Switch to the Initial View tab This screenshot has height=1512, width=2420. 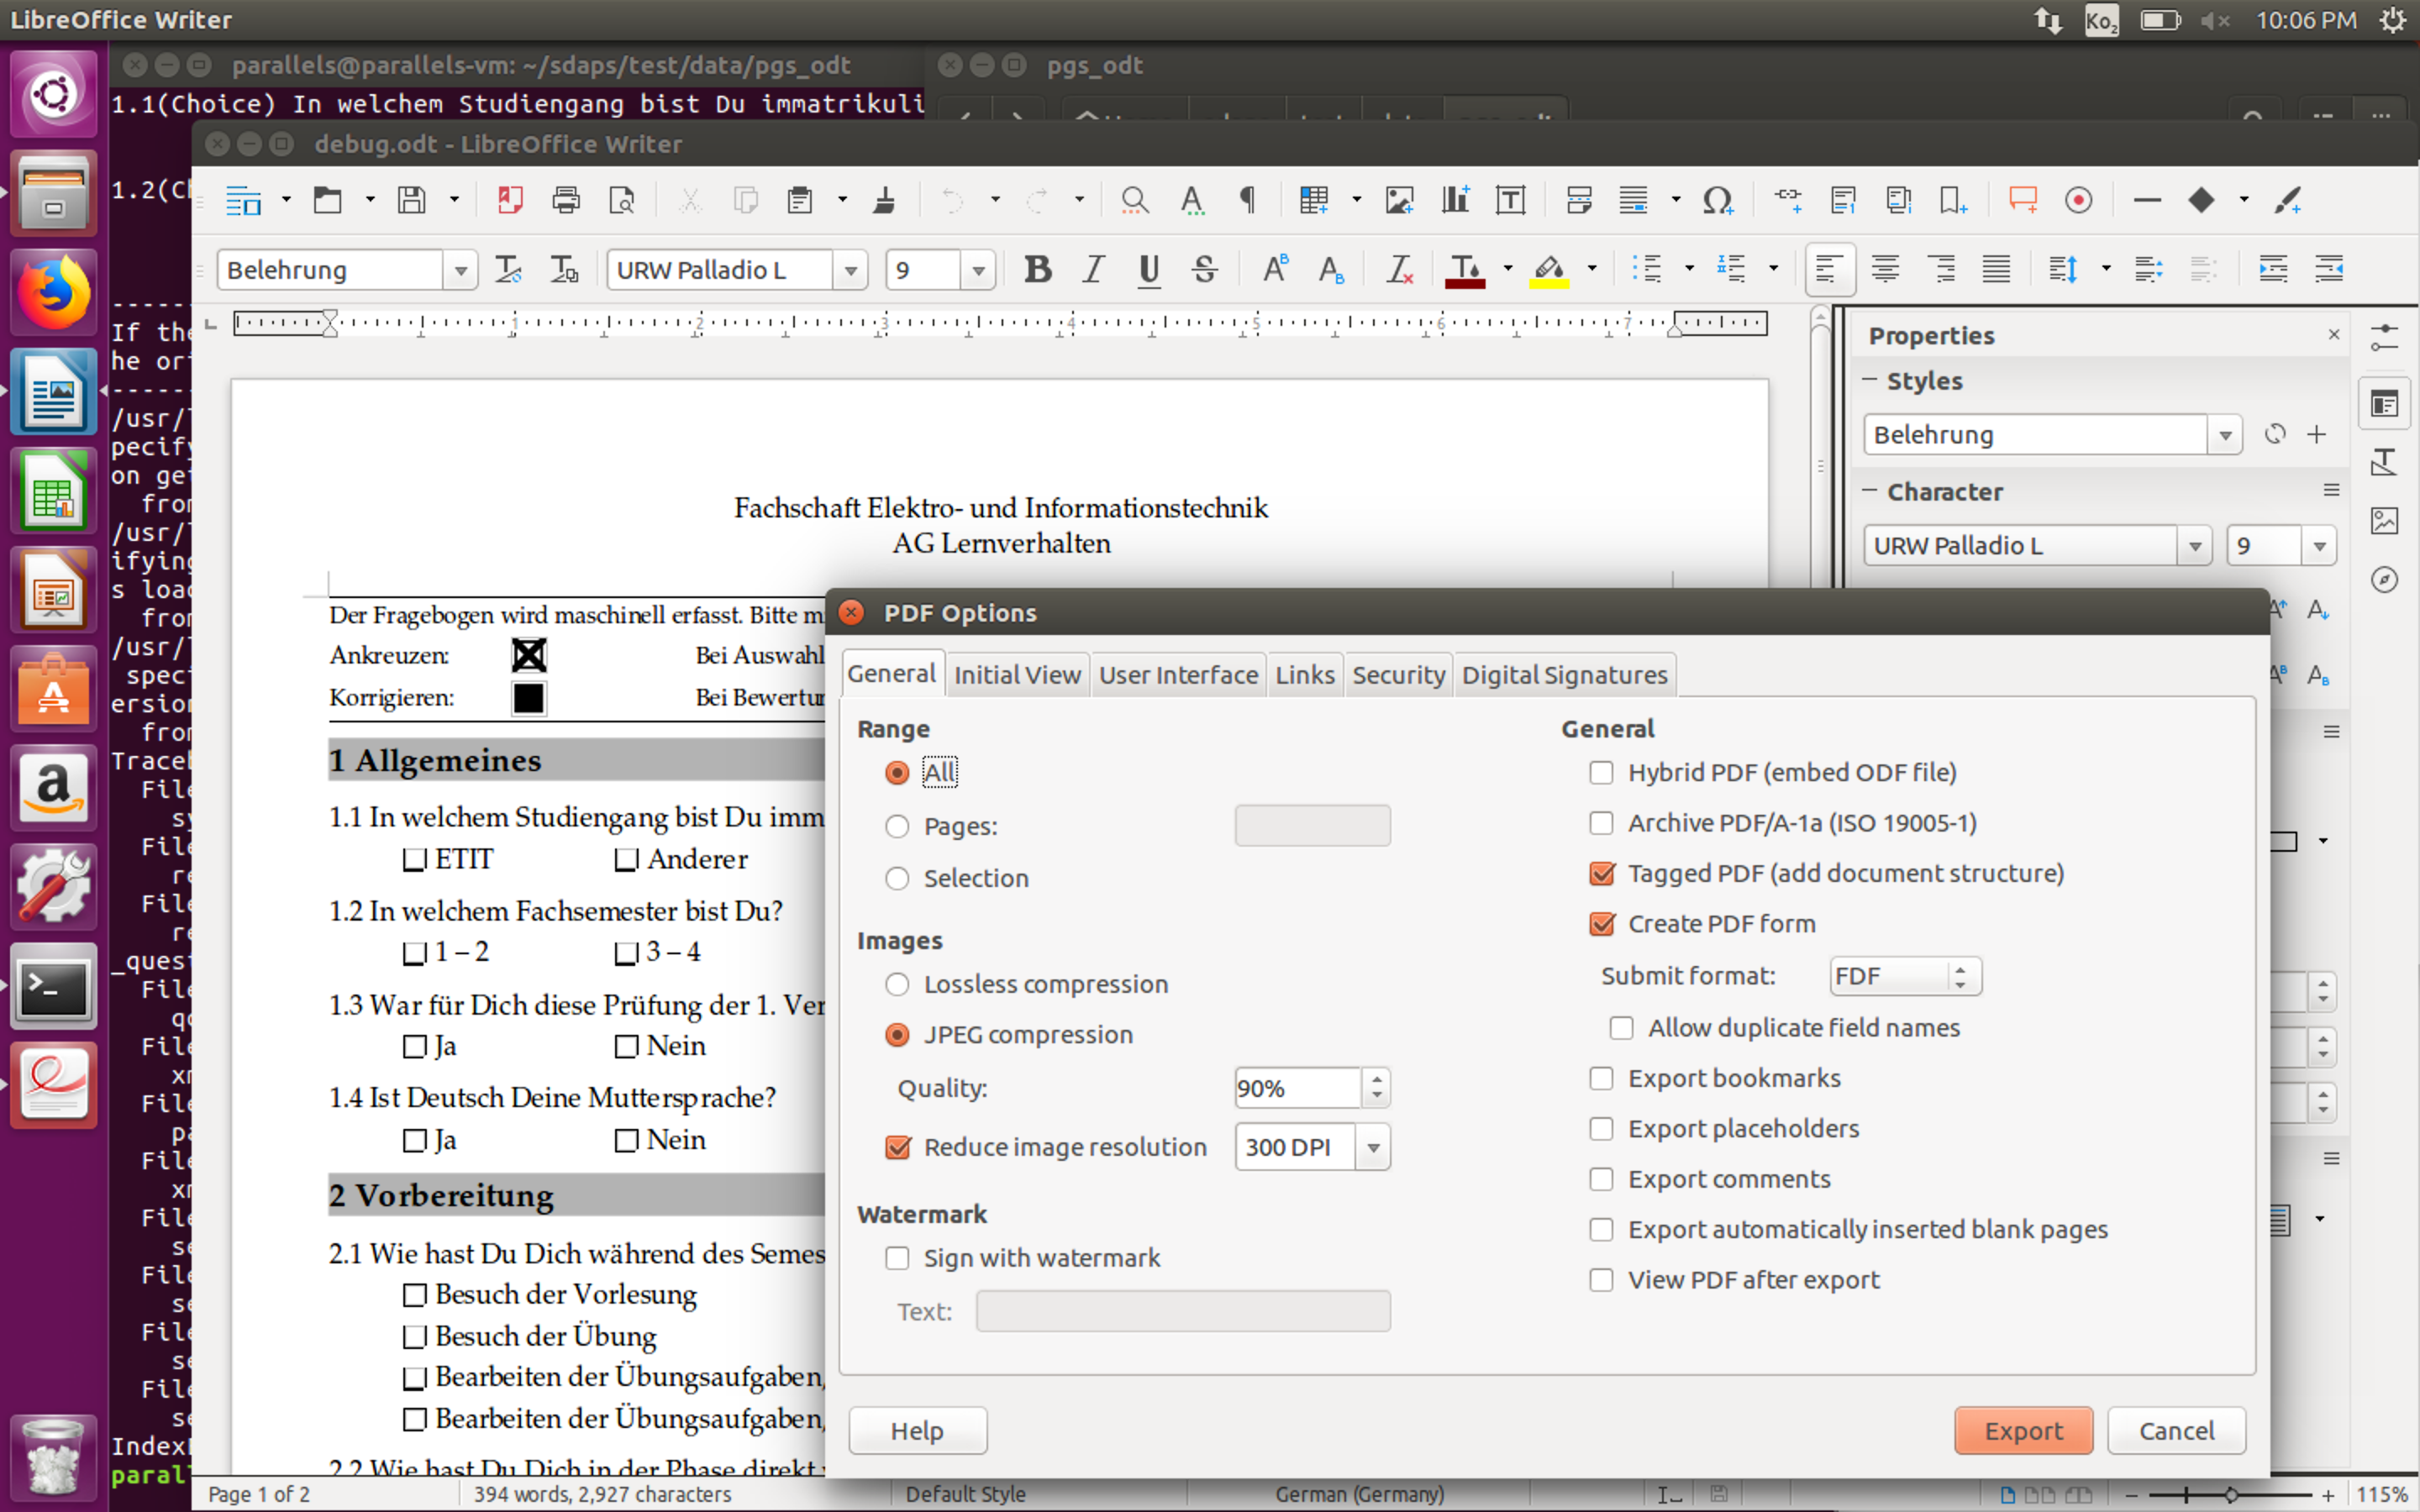[x=1017, y=675]
